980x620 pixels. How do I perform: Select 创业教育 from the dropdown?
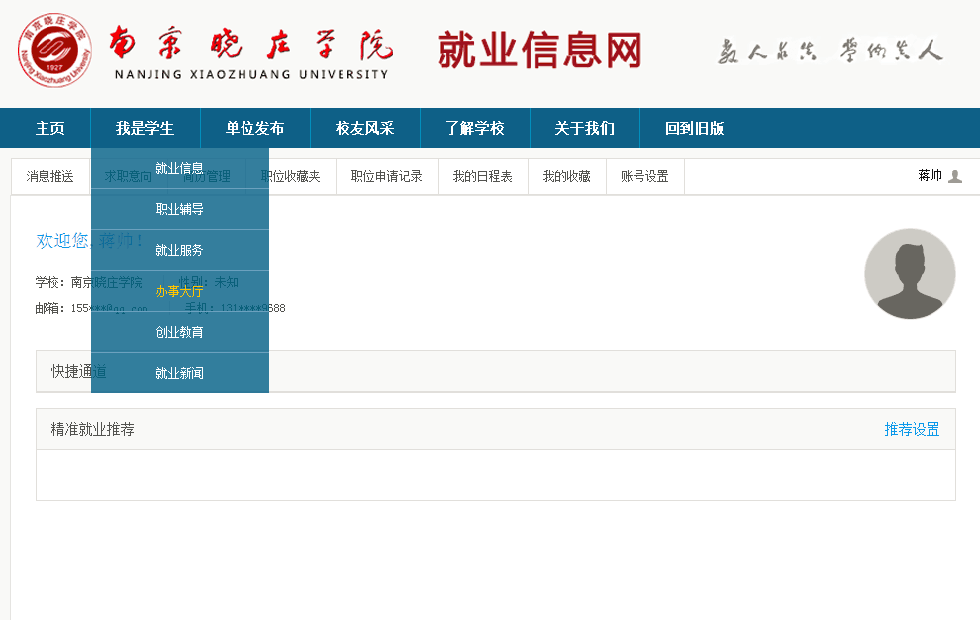pyautogui.click(x=180, y=332)
